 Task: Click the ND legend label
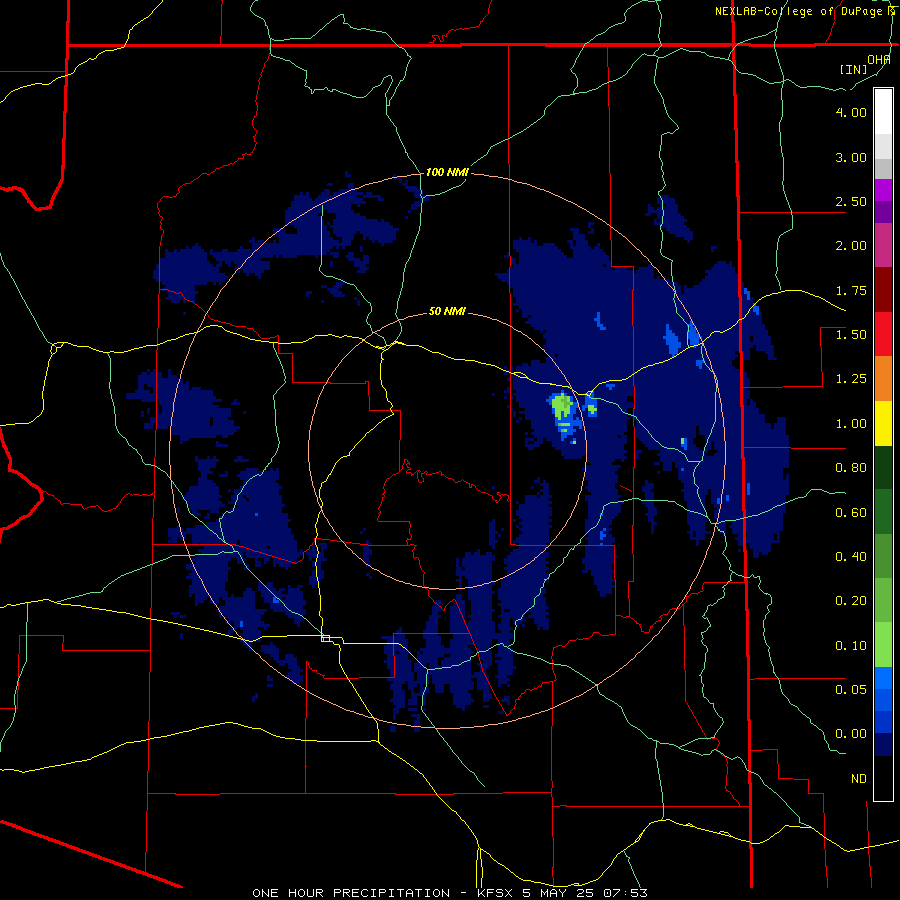click(x=859, y=779)
